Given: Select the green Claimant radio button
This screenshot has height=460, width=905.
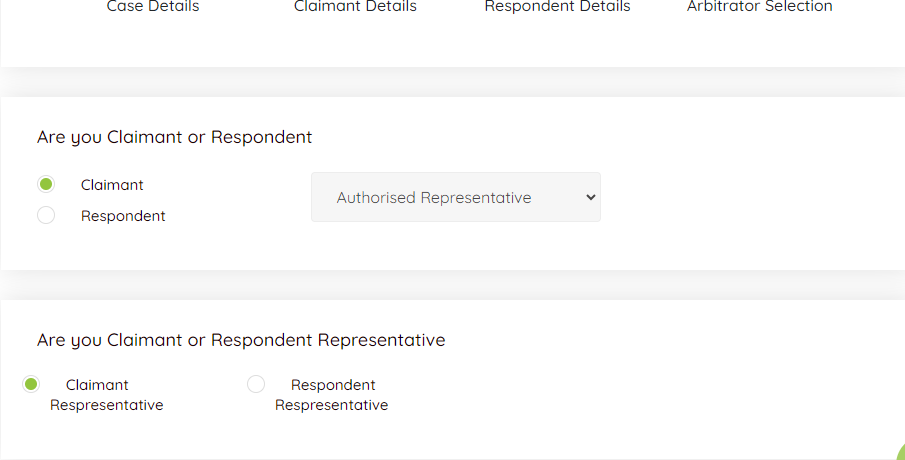Looking at the screenshot, I should [46, 184].
